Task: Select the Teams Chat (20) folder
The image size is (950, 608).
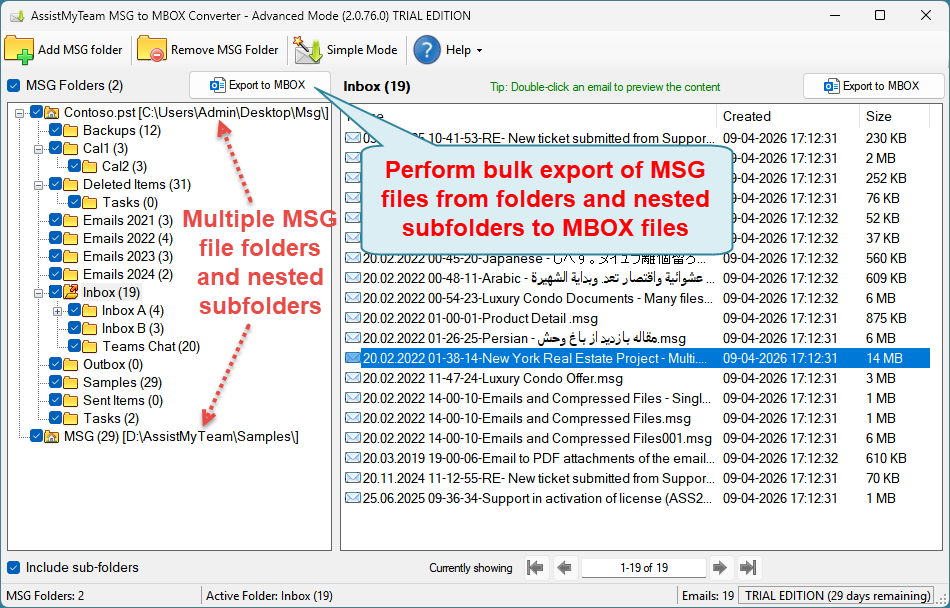Action: coord(150,347)
